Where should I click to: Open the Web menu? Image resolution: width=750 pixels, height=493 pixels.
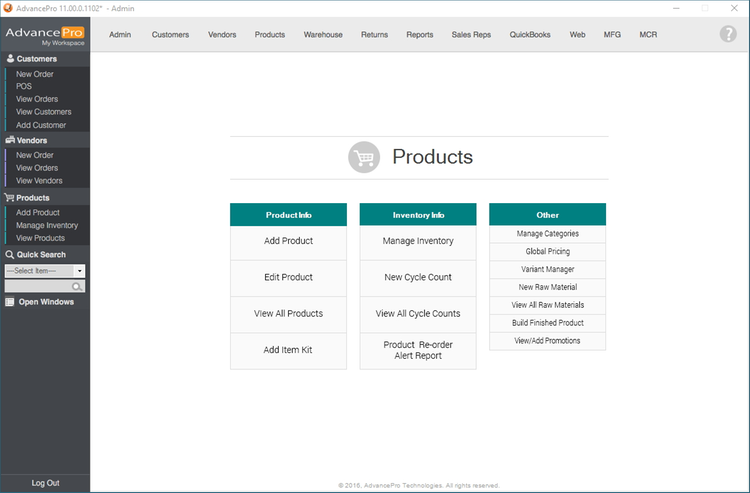pos(577,34)
